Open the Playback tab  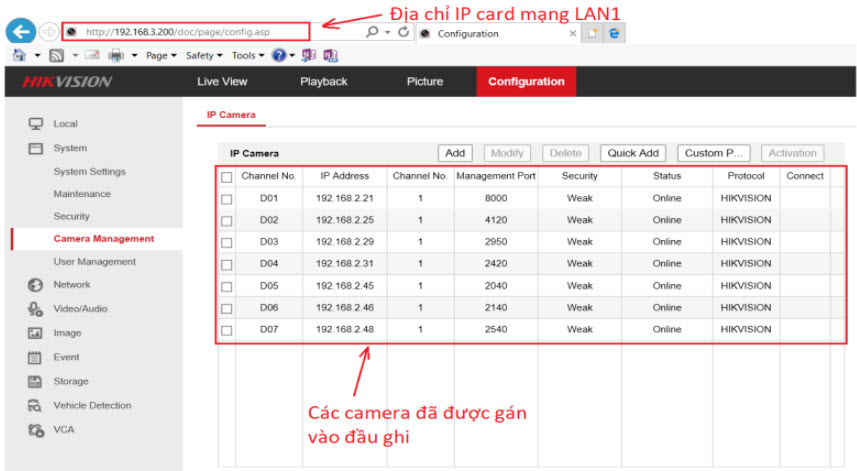(323, 82)
